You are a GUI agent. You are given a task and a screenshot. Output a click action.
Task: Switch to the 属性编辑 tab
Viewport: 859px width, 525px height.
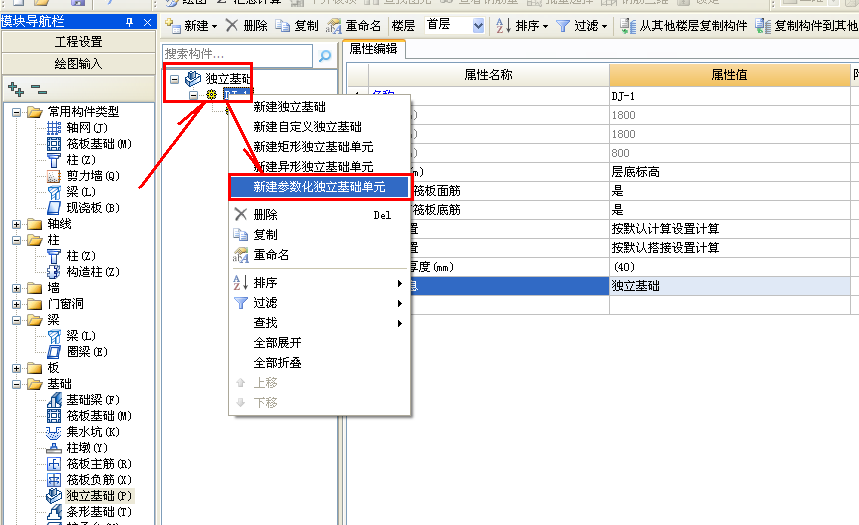(374, 49)
